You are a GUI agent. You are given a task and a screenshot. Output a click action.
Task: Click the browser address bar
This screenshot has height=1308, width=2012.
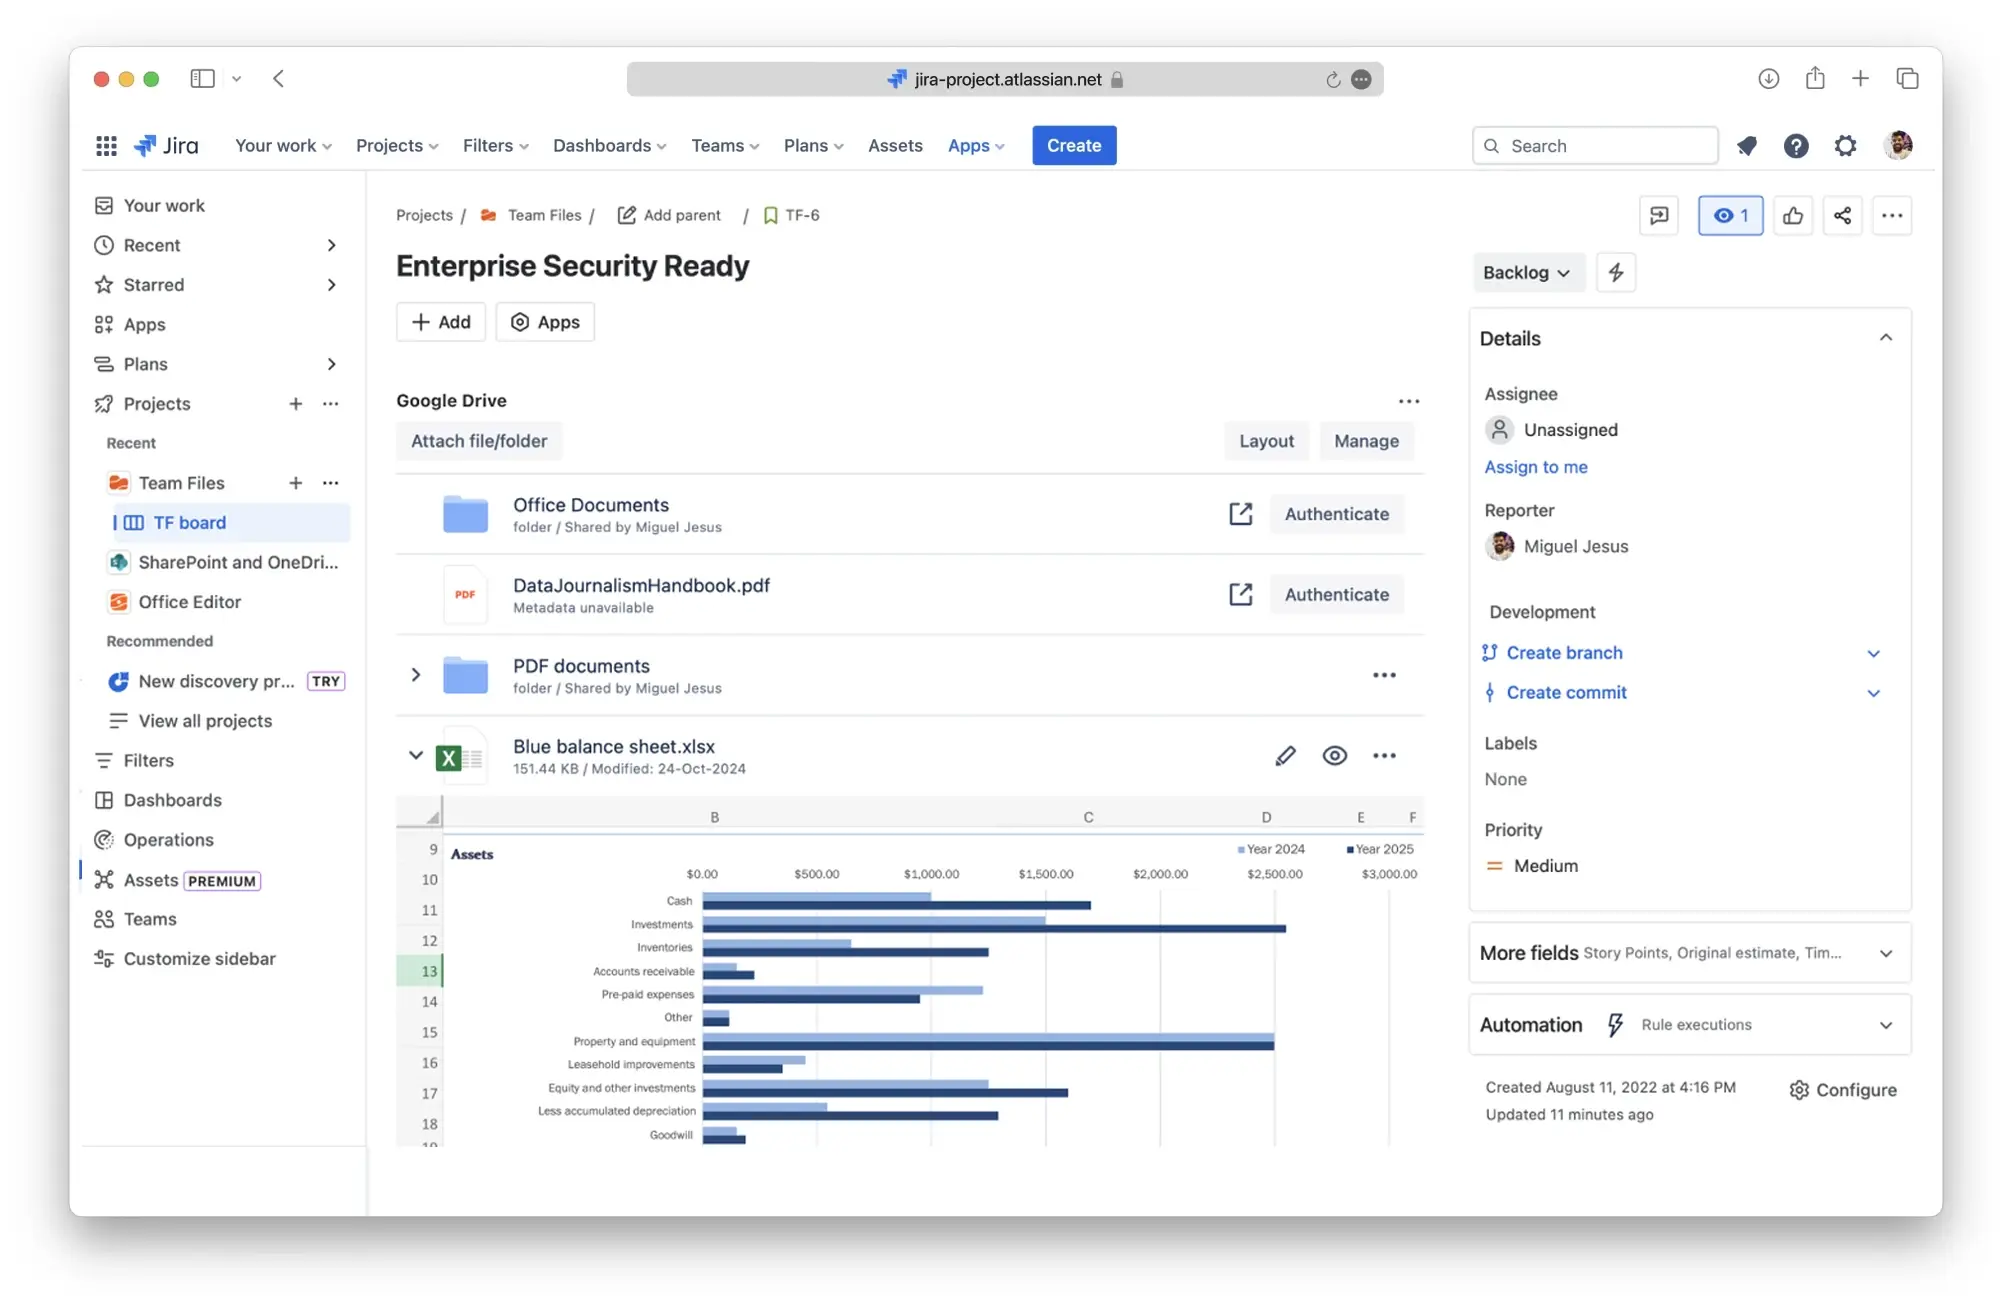[x=1005, y=80]
